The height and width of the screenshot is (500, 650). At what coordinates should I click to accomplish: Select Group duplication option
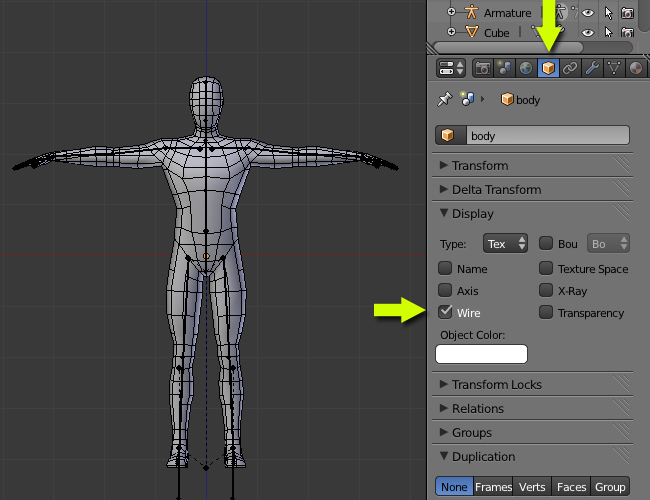(610, 487)
